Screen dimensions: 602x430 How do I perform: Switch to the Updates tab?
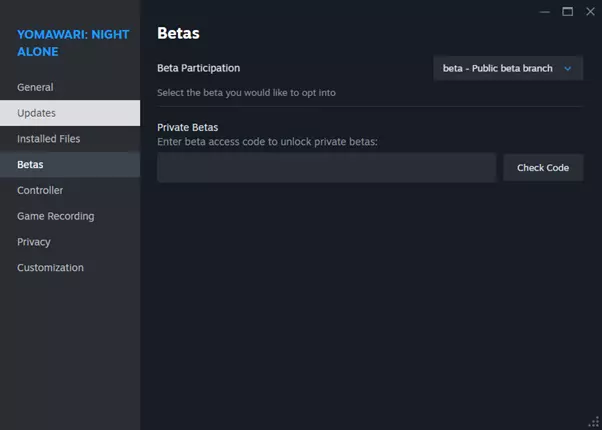(36, 113)
